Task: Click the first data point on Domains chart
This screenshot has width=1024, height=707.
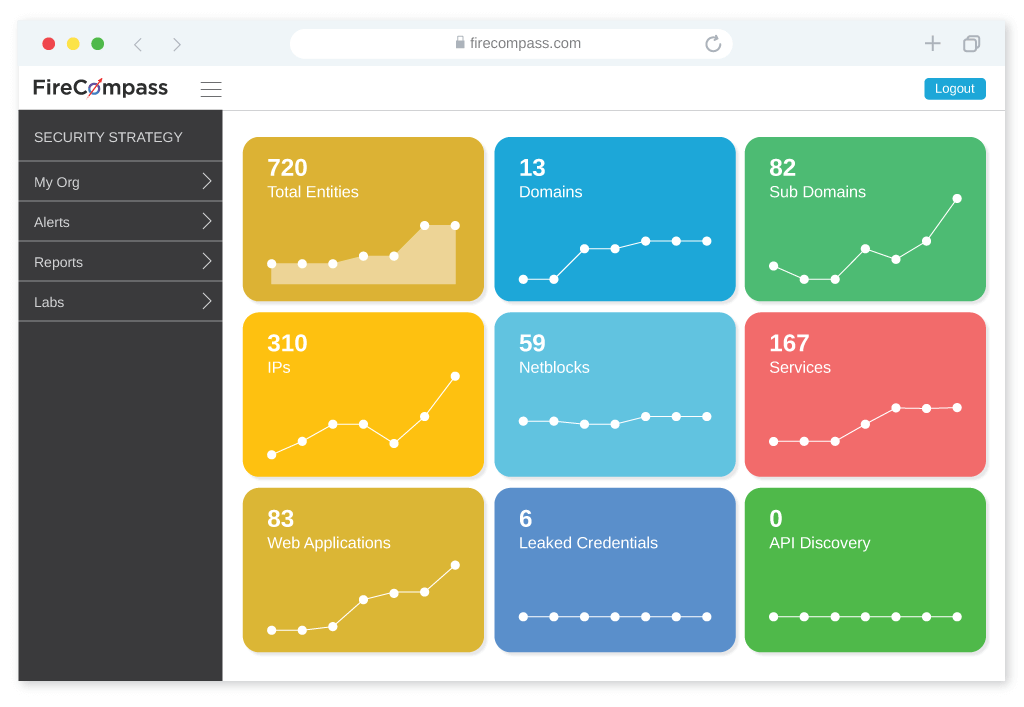Action: [523, 279]
